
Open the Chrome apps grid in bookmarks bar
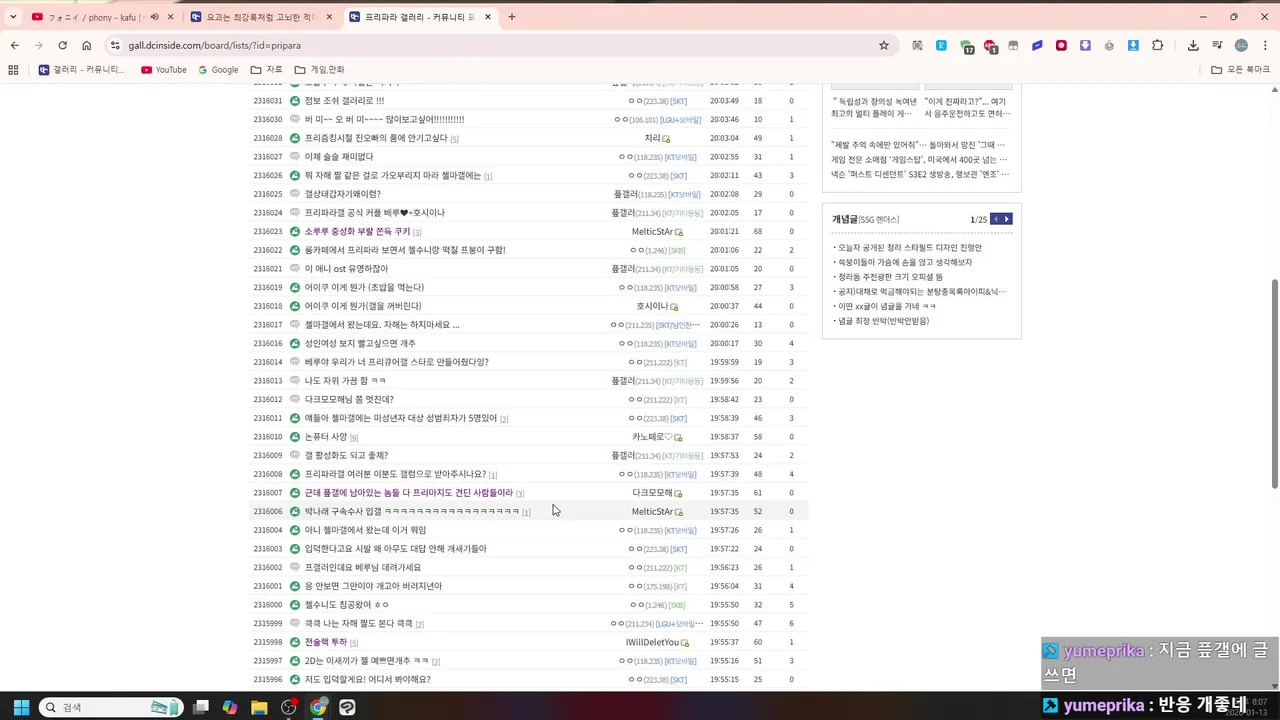13,70
